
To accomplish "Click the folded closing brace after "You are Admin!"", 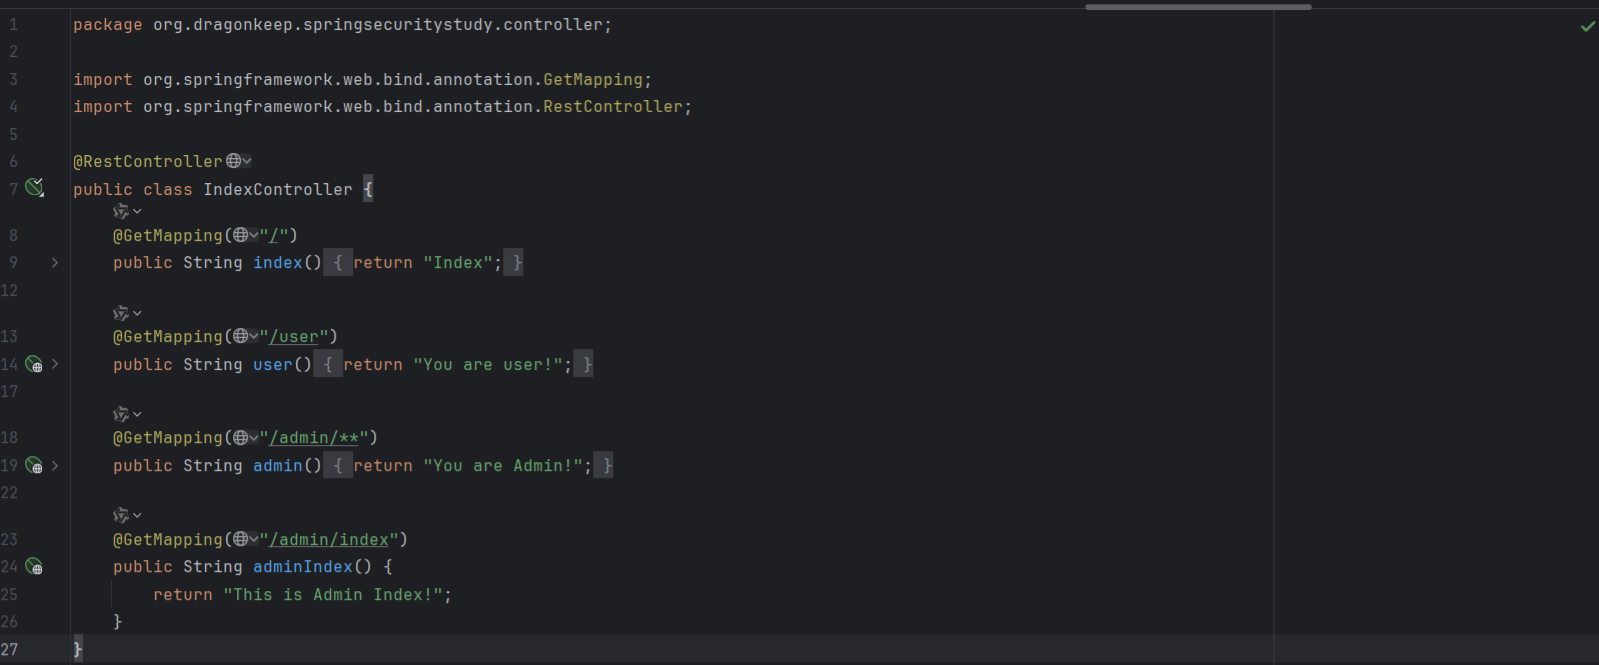I will (x=605, y=466).
